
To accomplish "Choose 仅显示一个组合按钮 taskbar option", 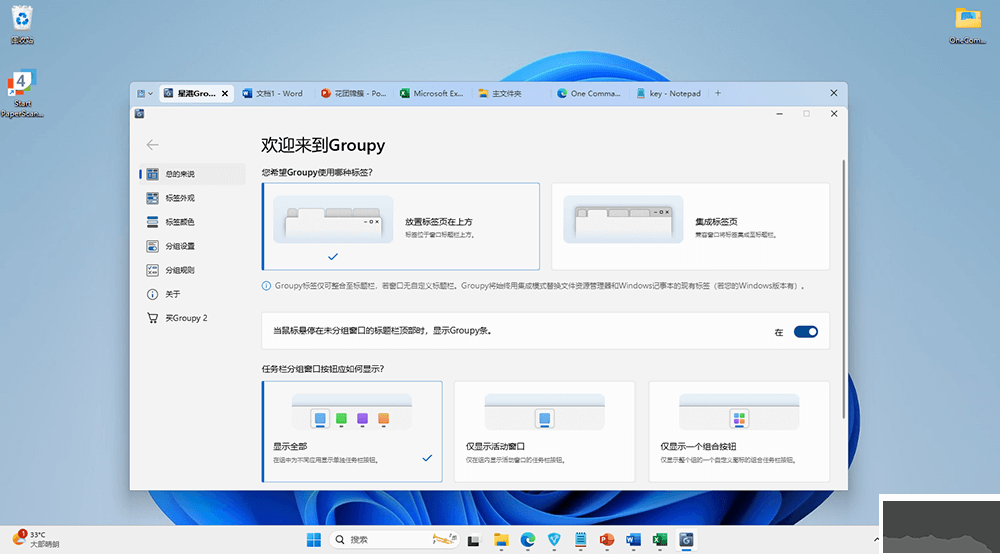I will pos(739,432).
